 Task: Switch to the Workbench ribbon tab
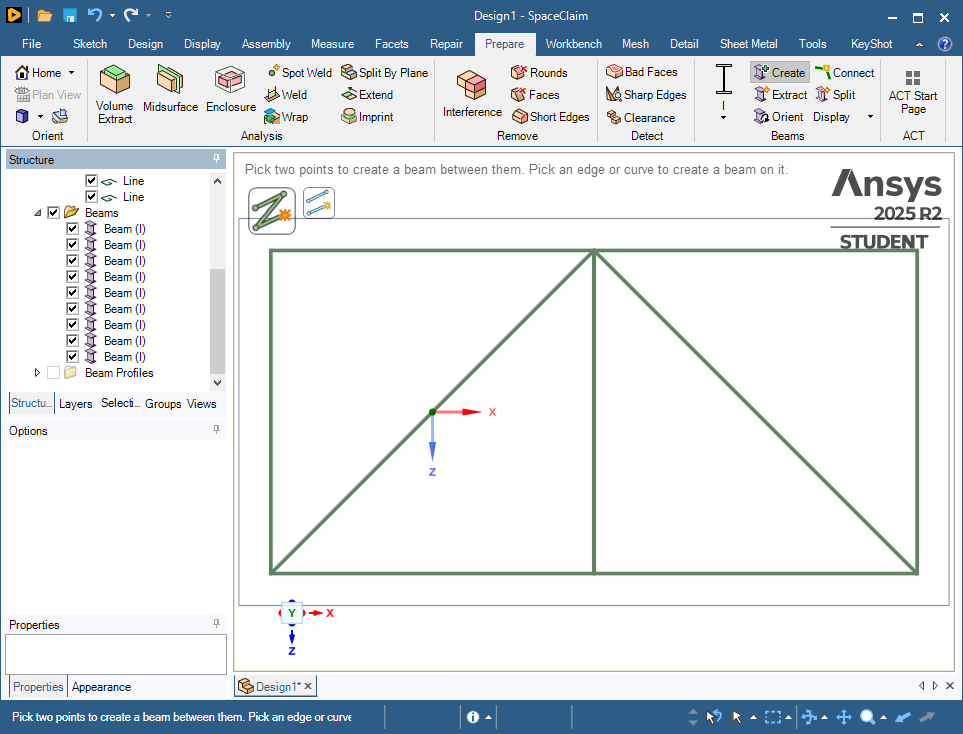tap(573, 44)
